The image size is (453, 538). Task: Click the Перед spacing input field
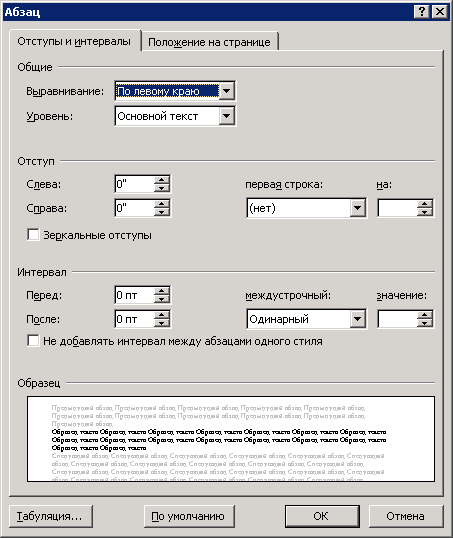click(135, 295)
